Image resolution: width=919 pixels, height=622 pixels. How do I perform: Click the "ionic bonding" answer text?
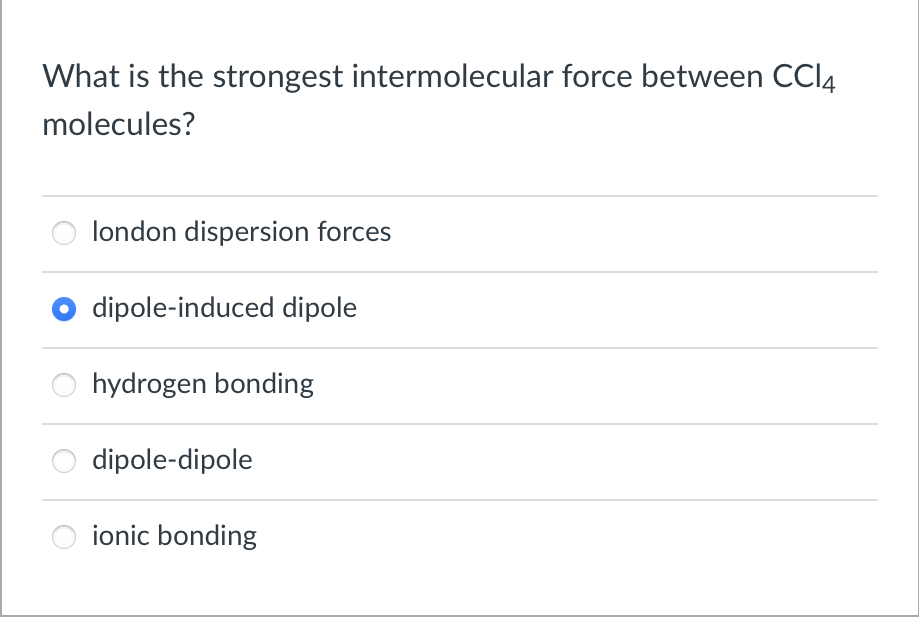pos(174,536)
